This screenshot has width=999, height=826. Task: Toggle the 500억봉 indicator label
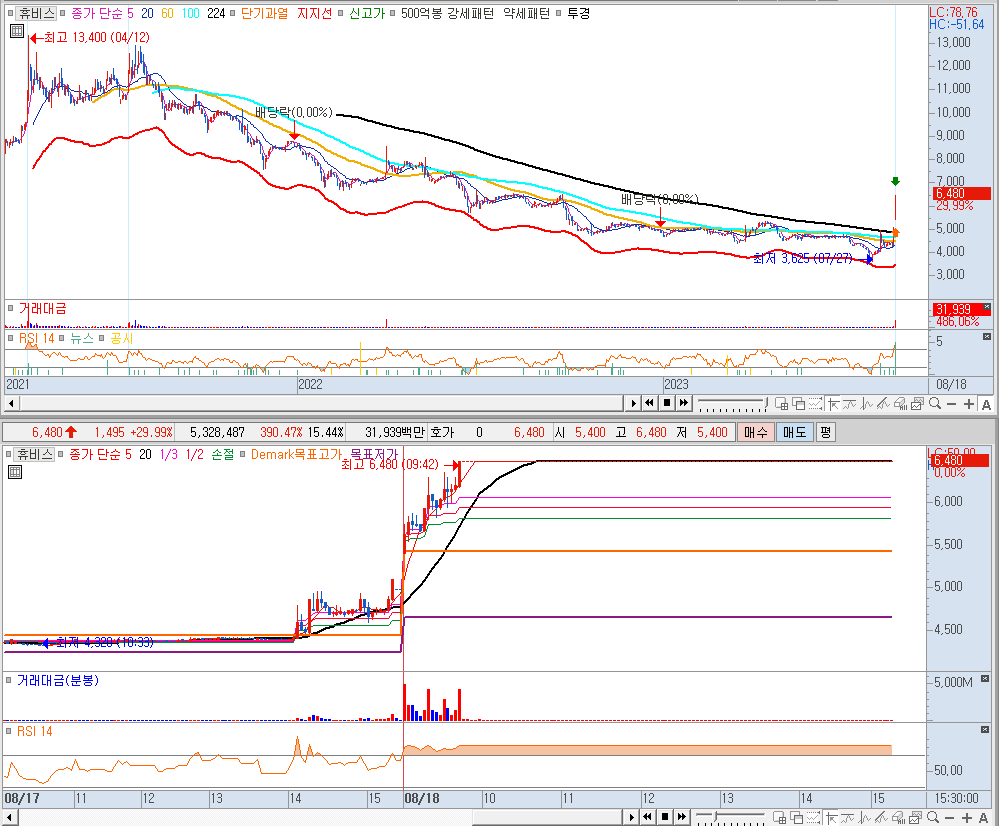tap(420, 13)
